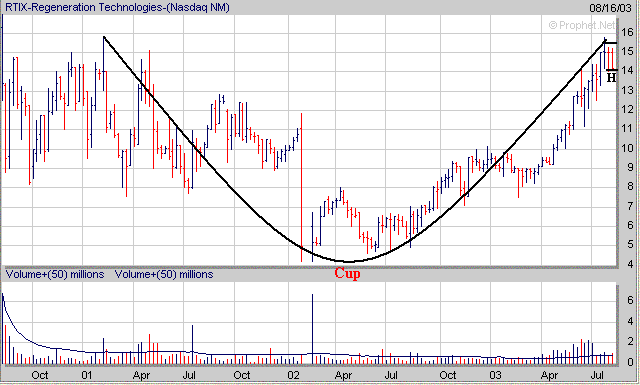640x385 pixels.
Task: Click price axis value 7
Action: (x=630, y=206)
